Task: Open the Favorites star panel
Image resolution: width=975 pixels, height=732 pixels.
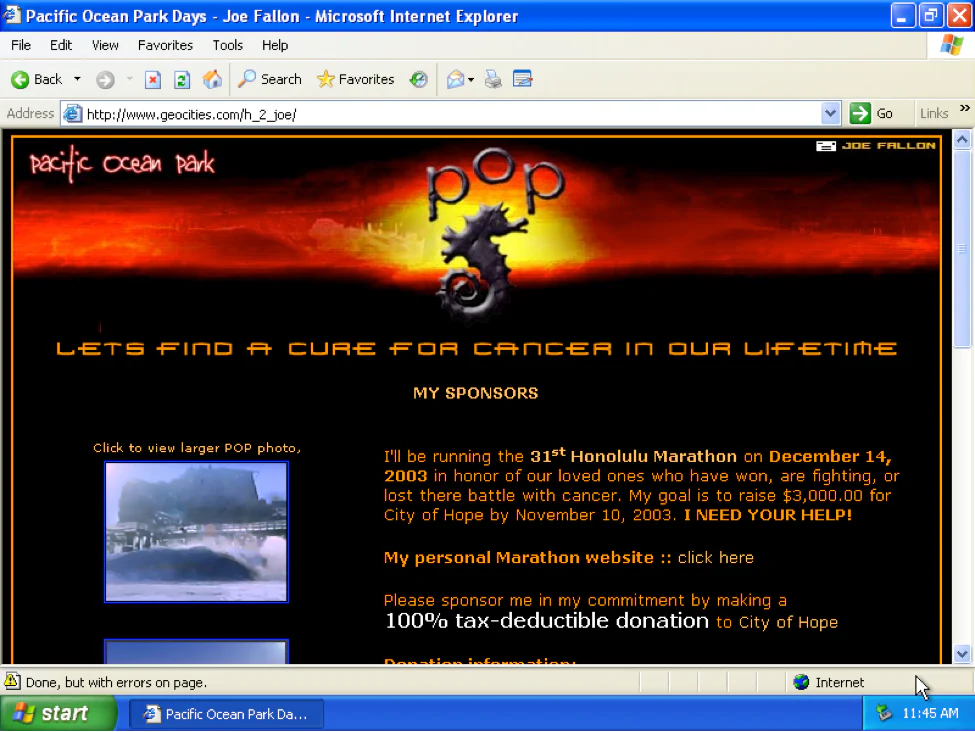Action: (356, 80)
